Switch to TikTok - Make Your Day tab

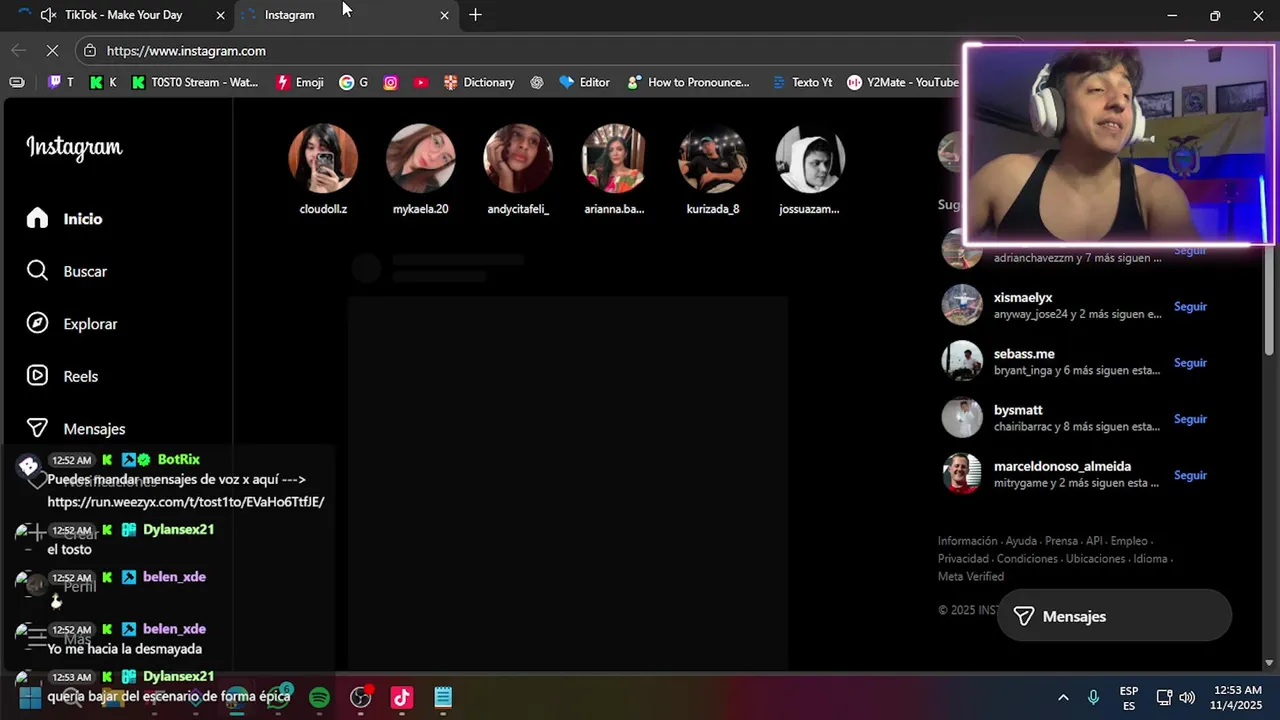click(123, 15)
